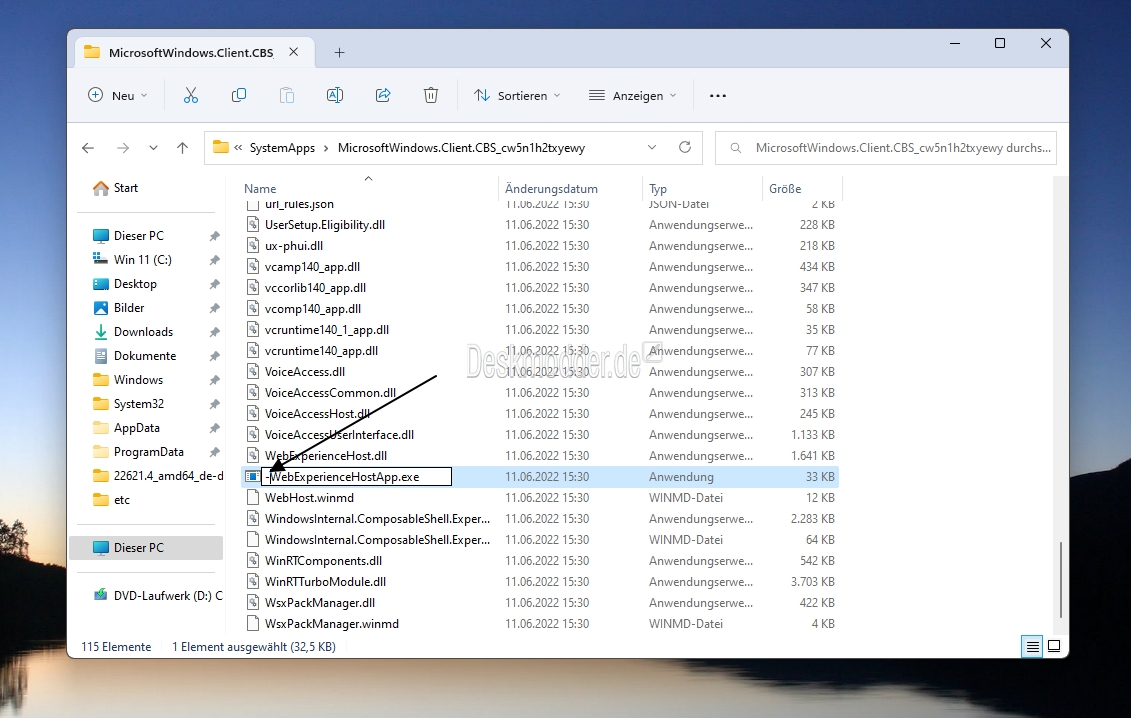Click the folder icon in address bar
Viewport: 1131px width, 718px height.
(x=221, y=147)
